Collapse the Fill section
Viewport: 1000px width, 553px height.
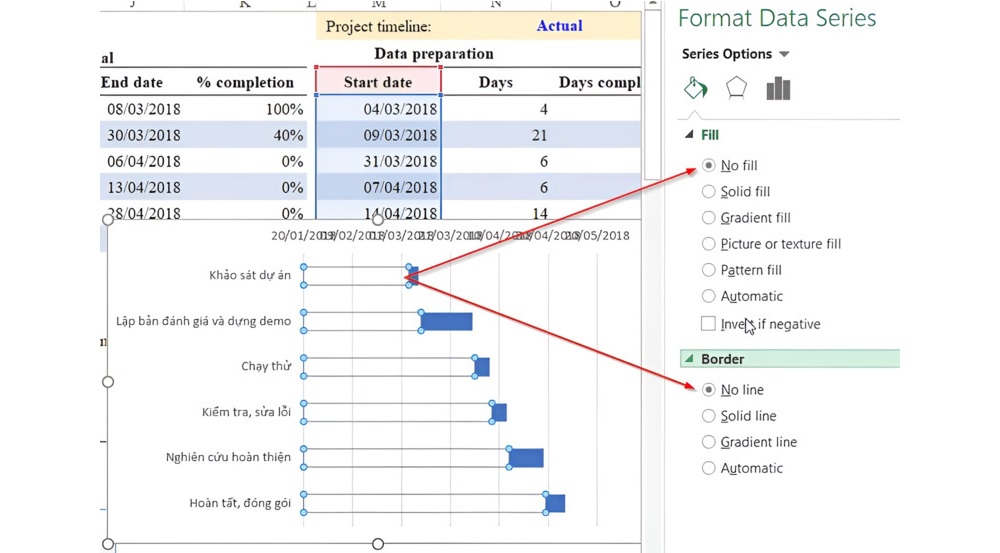[688, 135]
